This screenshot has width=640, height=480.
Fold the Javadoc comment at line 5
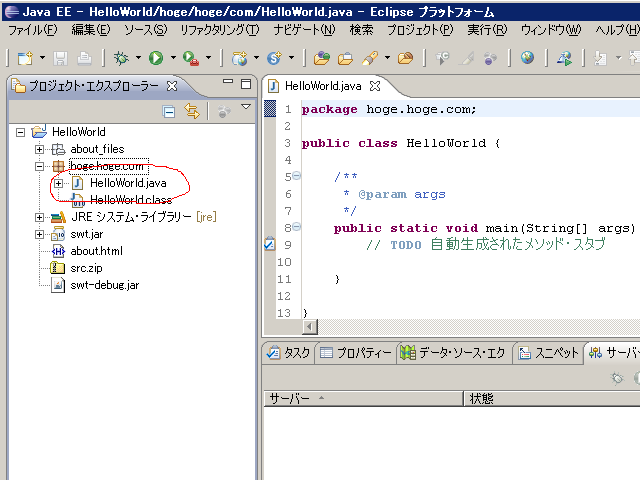[x=297, y=176]
